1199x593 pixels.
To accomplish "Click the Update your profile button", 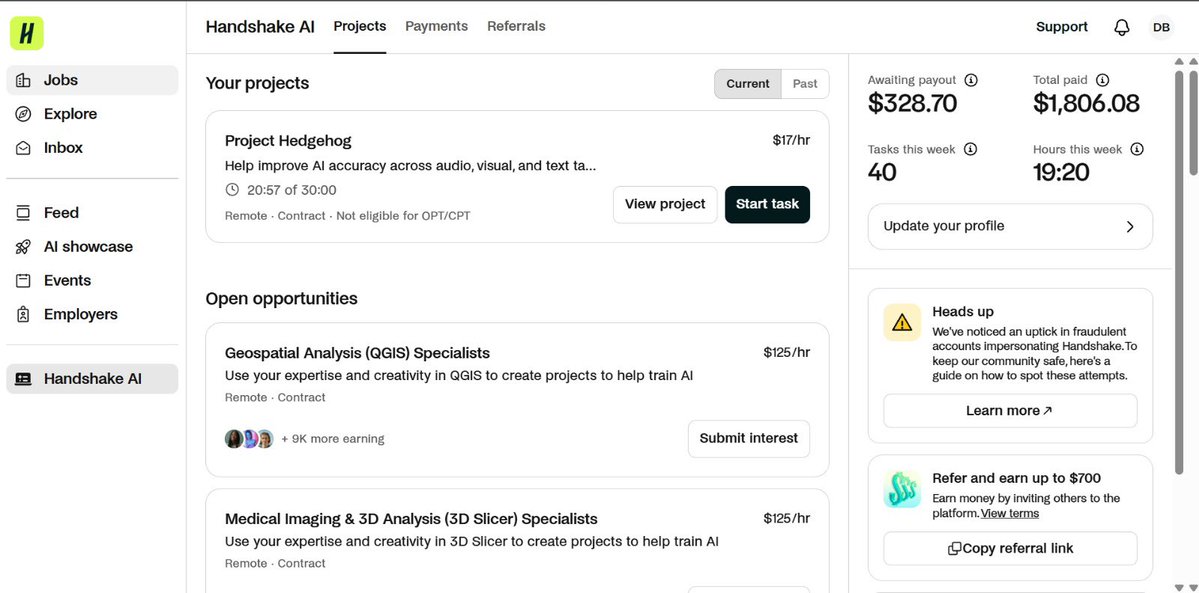I will coord(1010,226).
